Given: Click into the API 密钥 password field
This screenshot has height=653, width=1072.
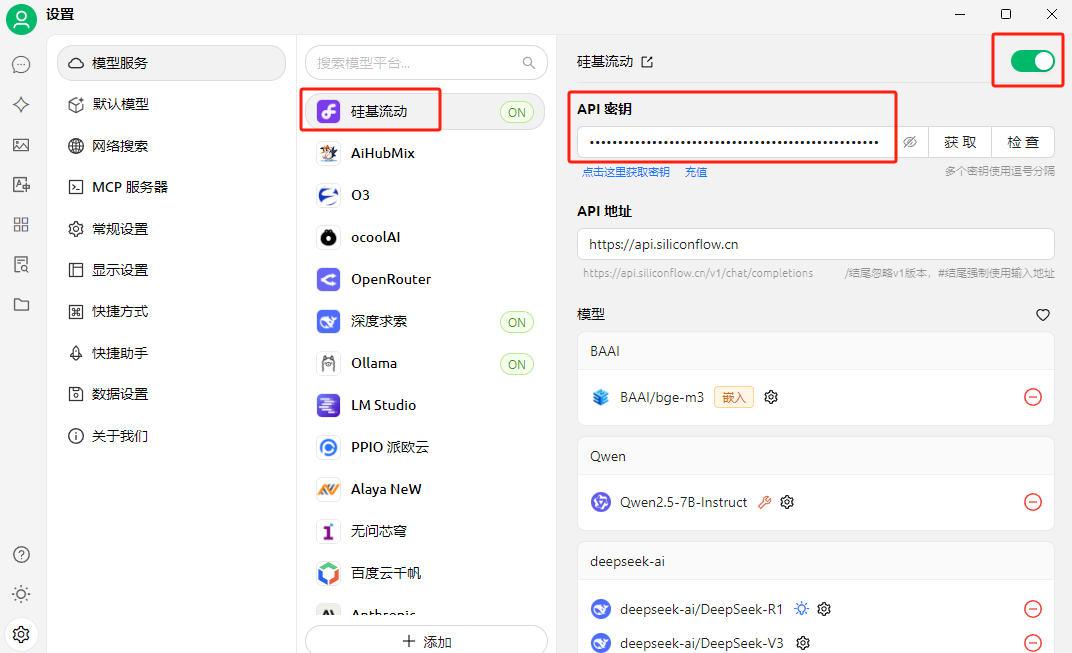Looking at the screenshot, I should [x=736, y=142].
